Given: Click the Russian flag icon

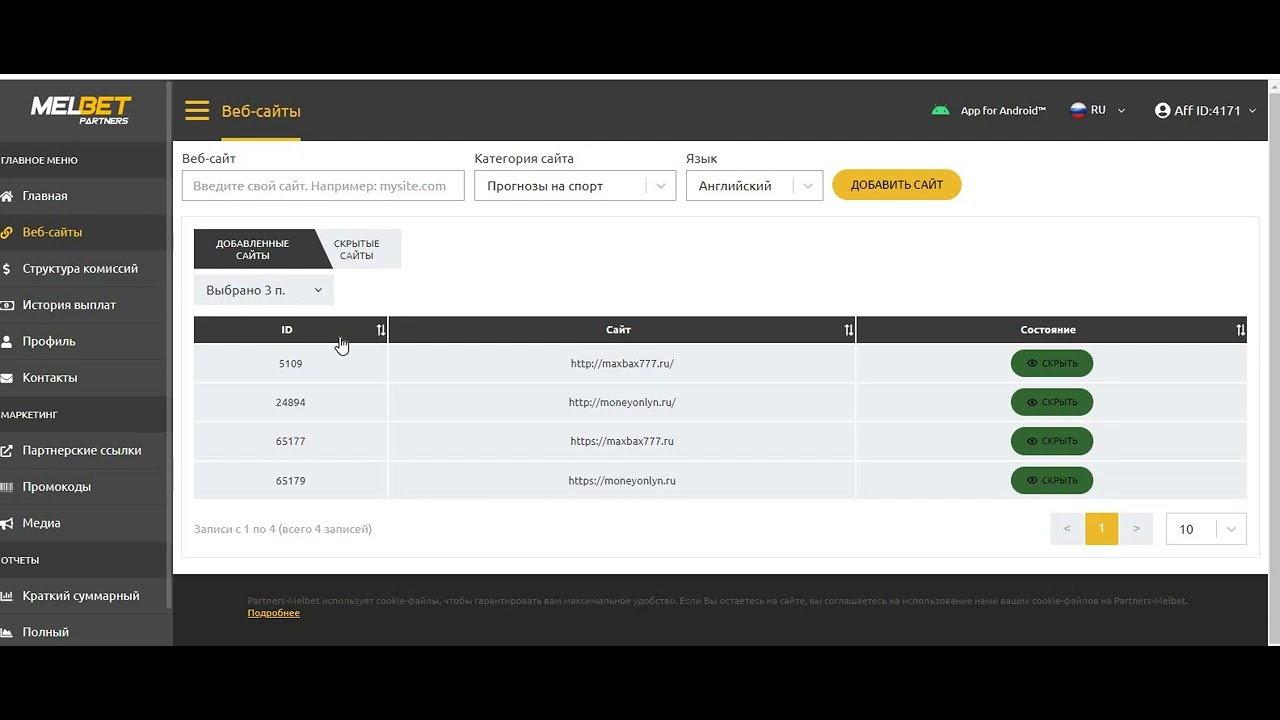Looking at the screenshot, I should point(1078,110).
